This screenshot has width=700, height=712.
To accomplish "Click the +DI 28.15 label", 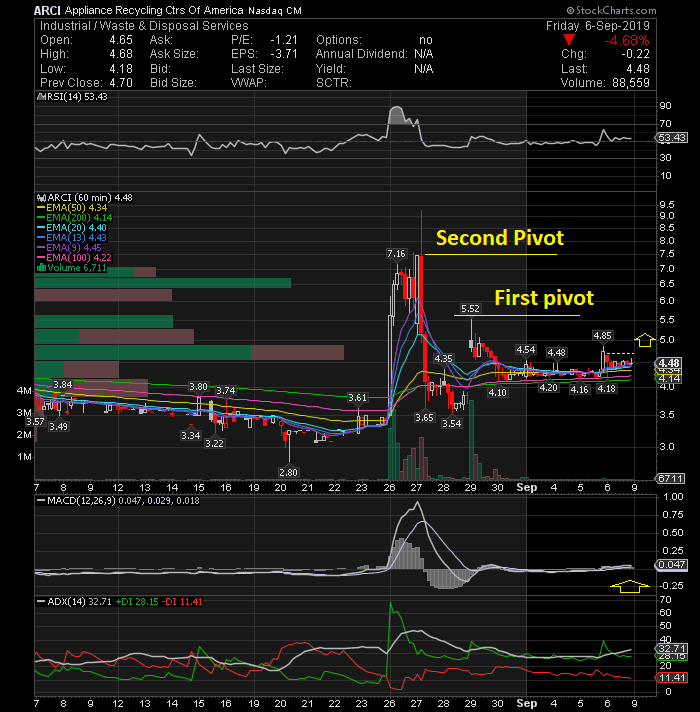I will coord(137,602).
